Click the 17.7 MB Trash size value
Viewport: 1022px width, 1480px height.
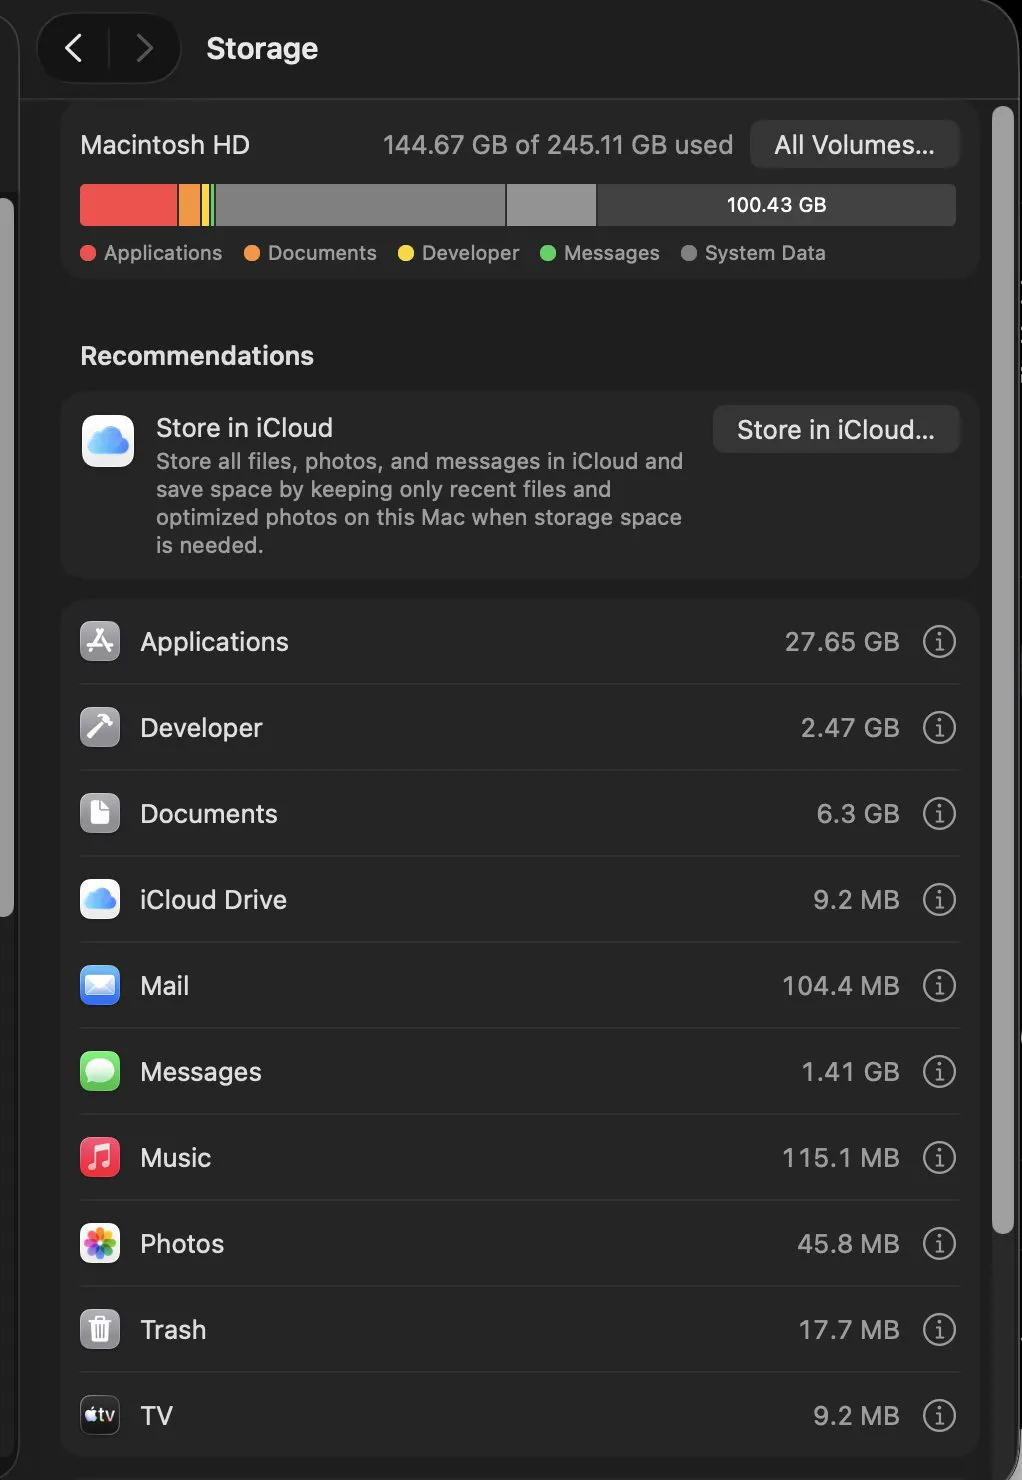[849, 1330]
